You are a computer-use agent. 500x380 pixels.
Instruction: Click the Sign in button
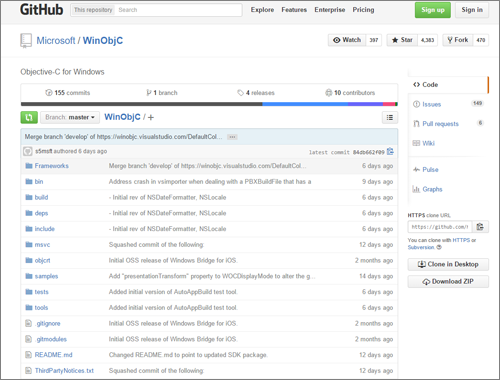pos(472,10)
